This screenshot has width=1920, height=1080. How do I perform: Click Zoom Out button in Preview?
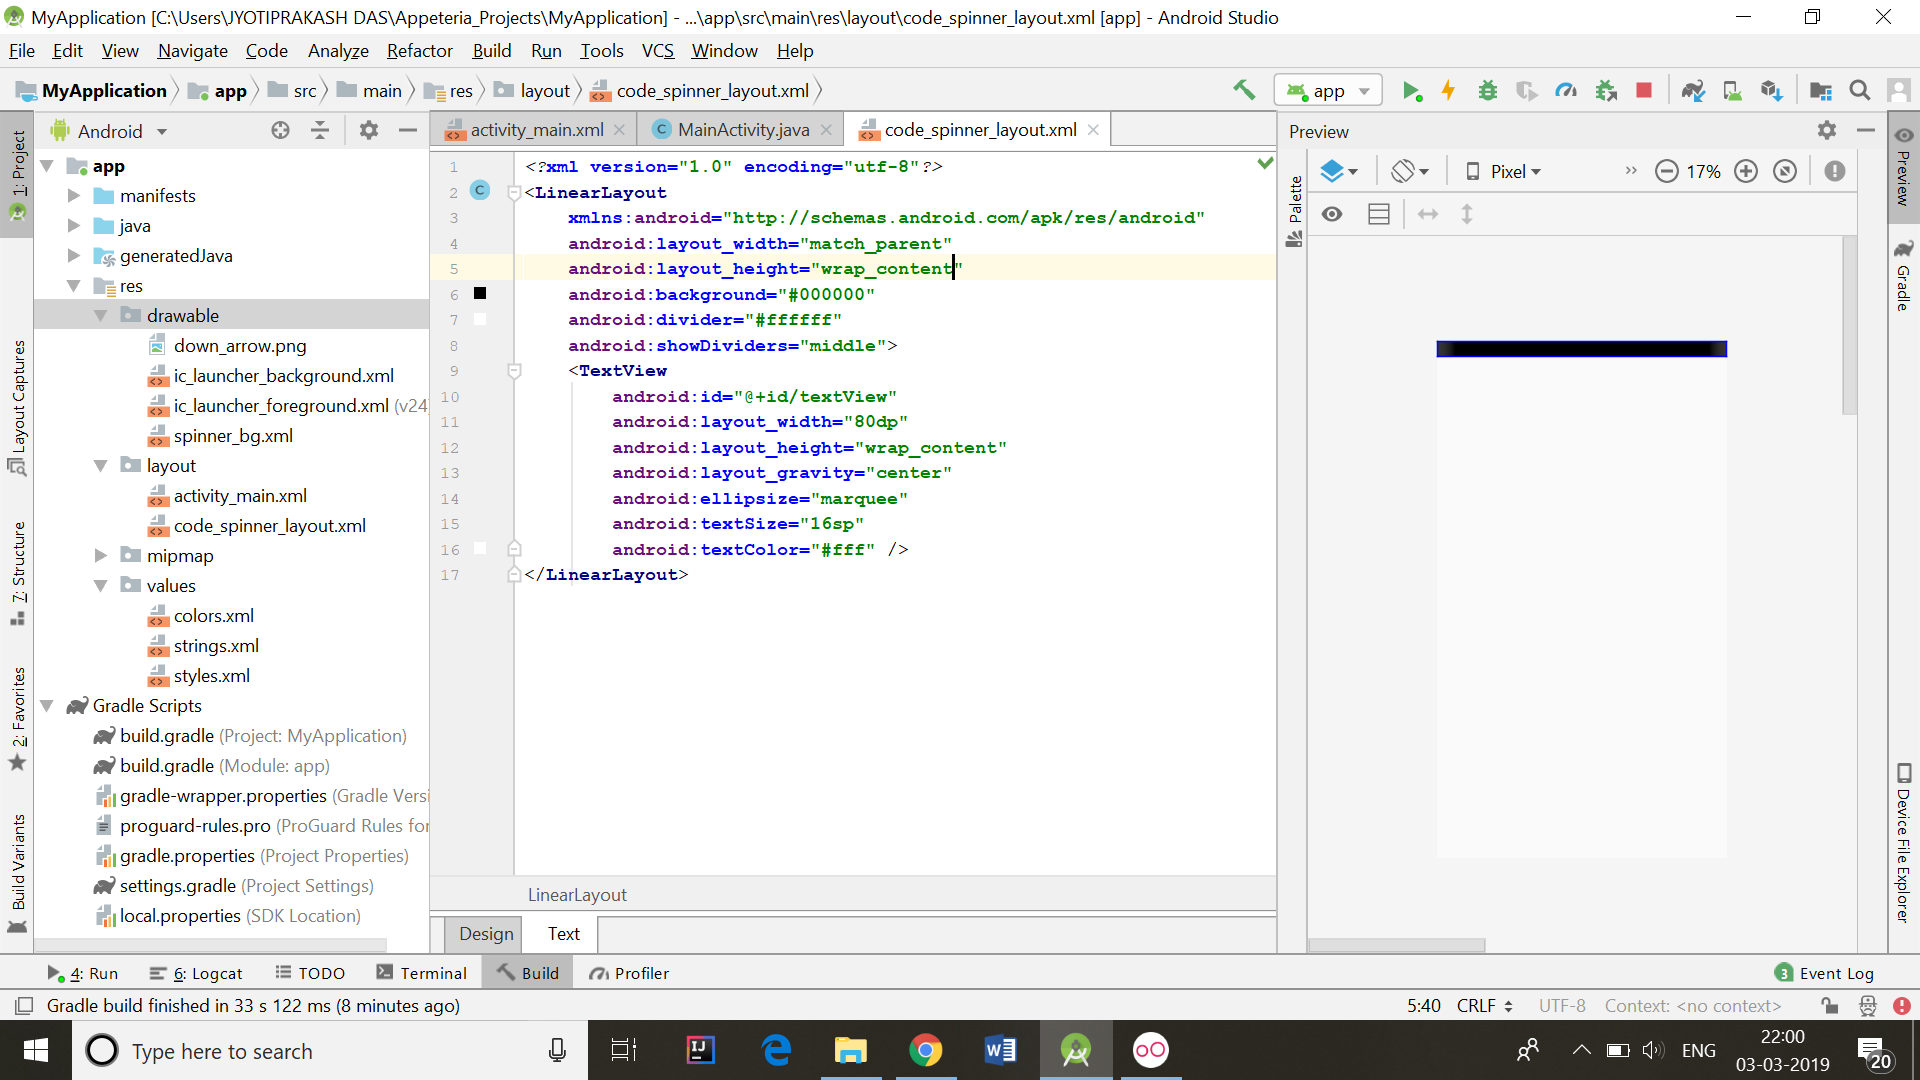coord(1666,171)
